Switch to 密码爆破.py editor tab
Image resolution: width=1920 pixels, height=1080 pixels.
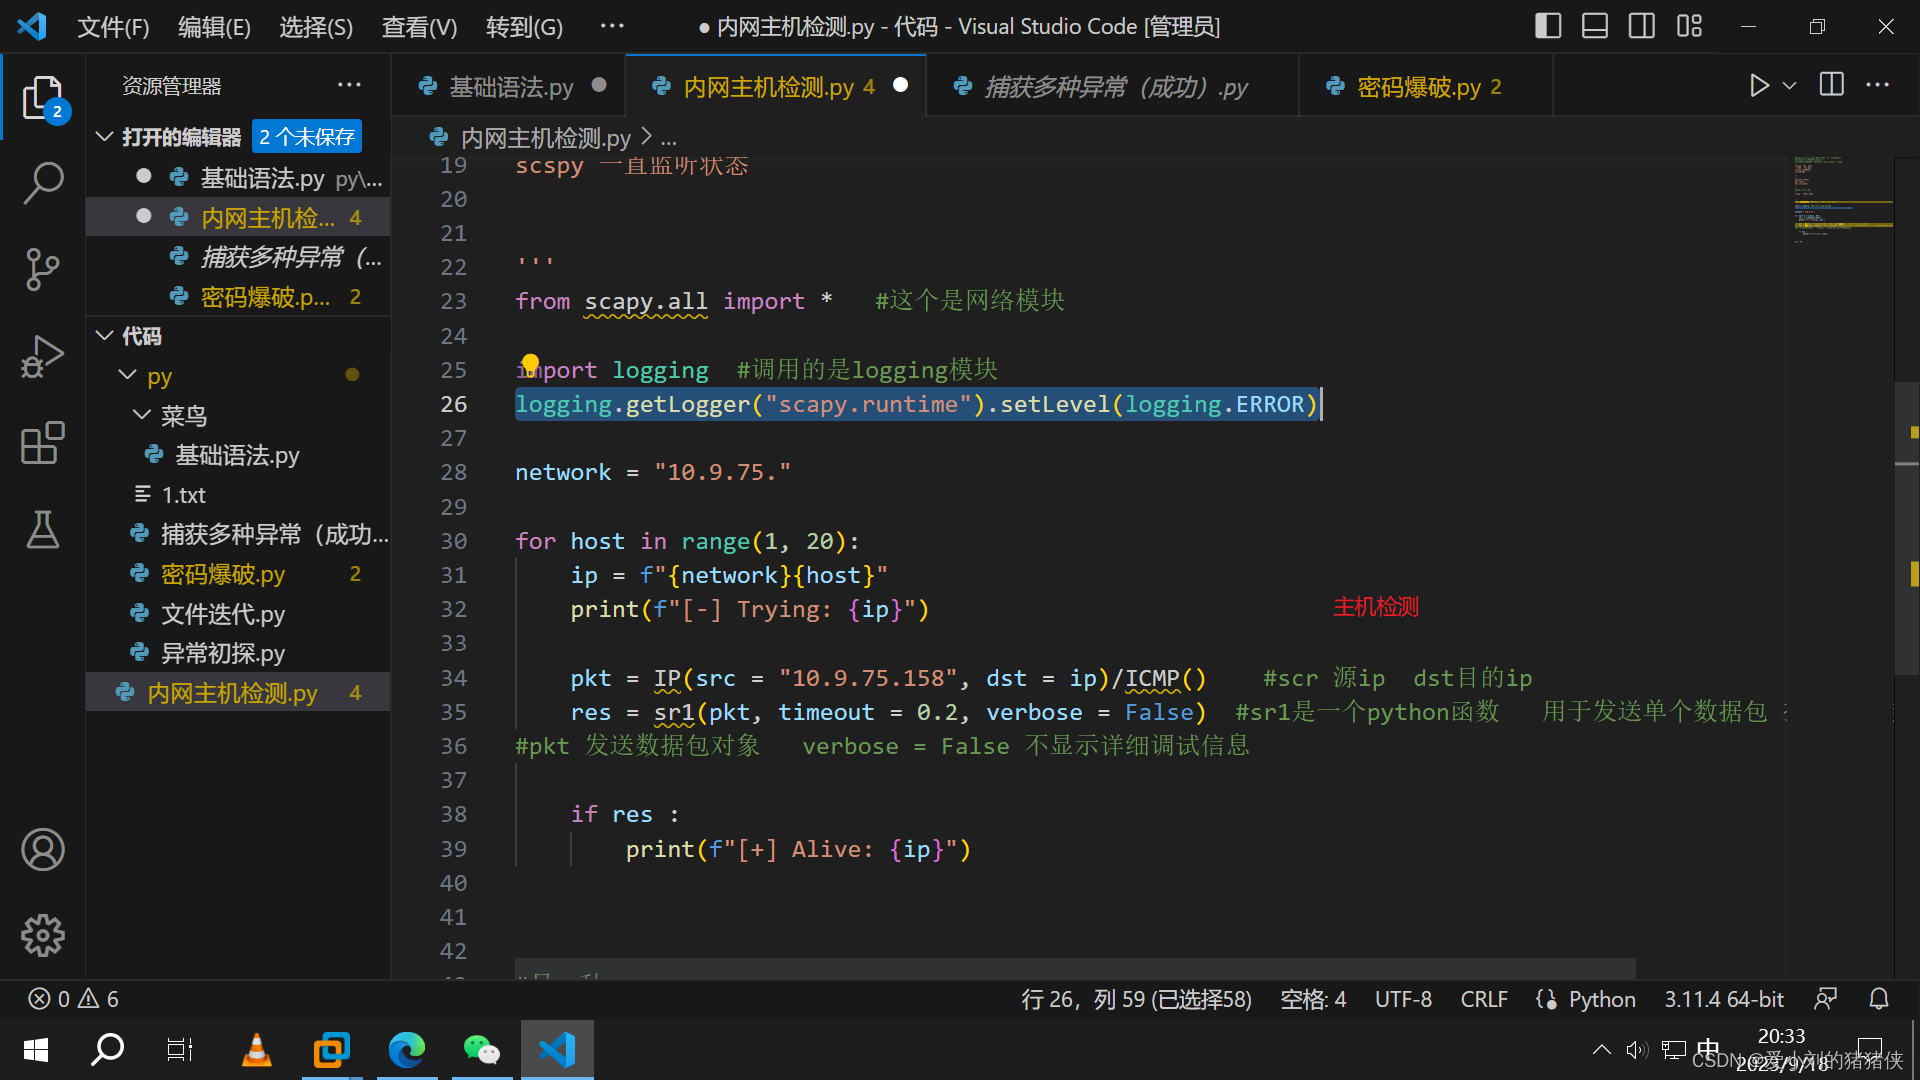[x=1425, y=87]
